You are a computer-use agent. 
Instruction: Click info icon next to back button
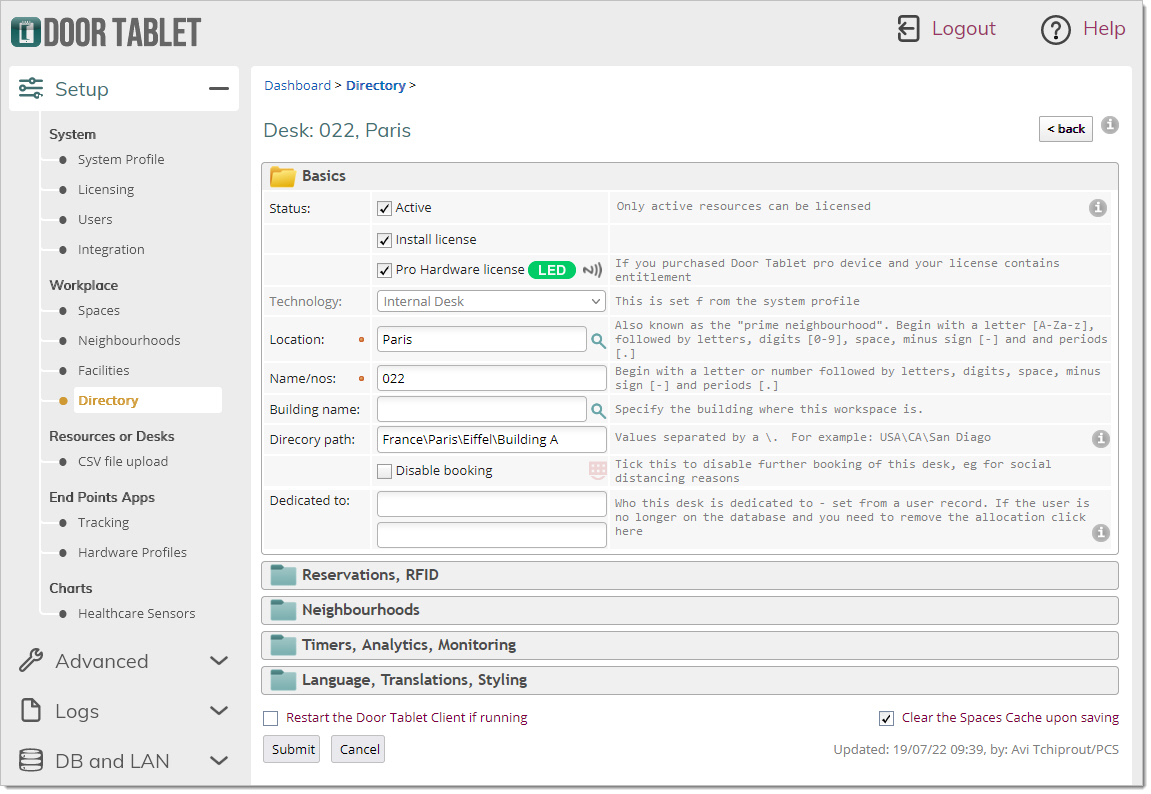(1109, 126)
